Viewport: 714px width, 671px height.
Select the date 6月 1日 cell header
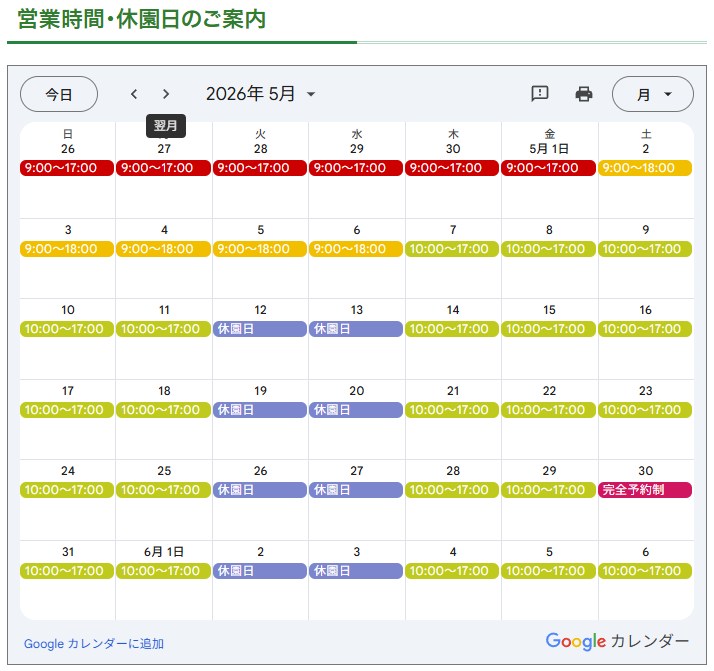point(164,552)
